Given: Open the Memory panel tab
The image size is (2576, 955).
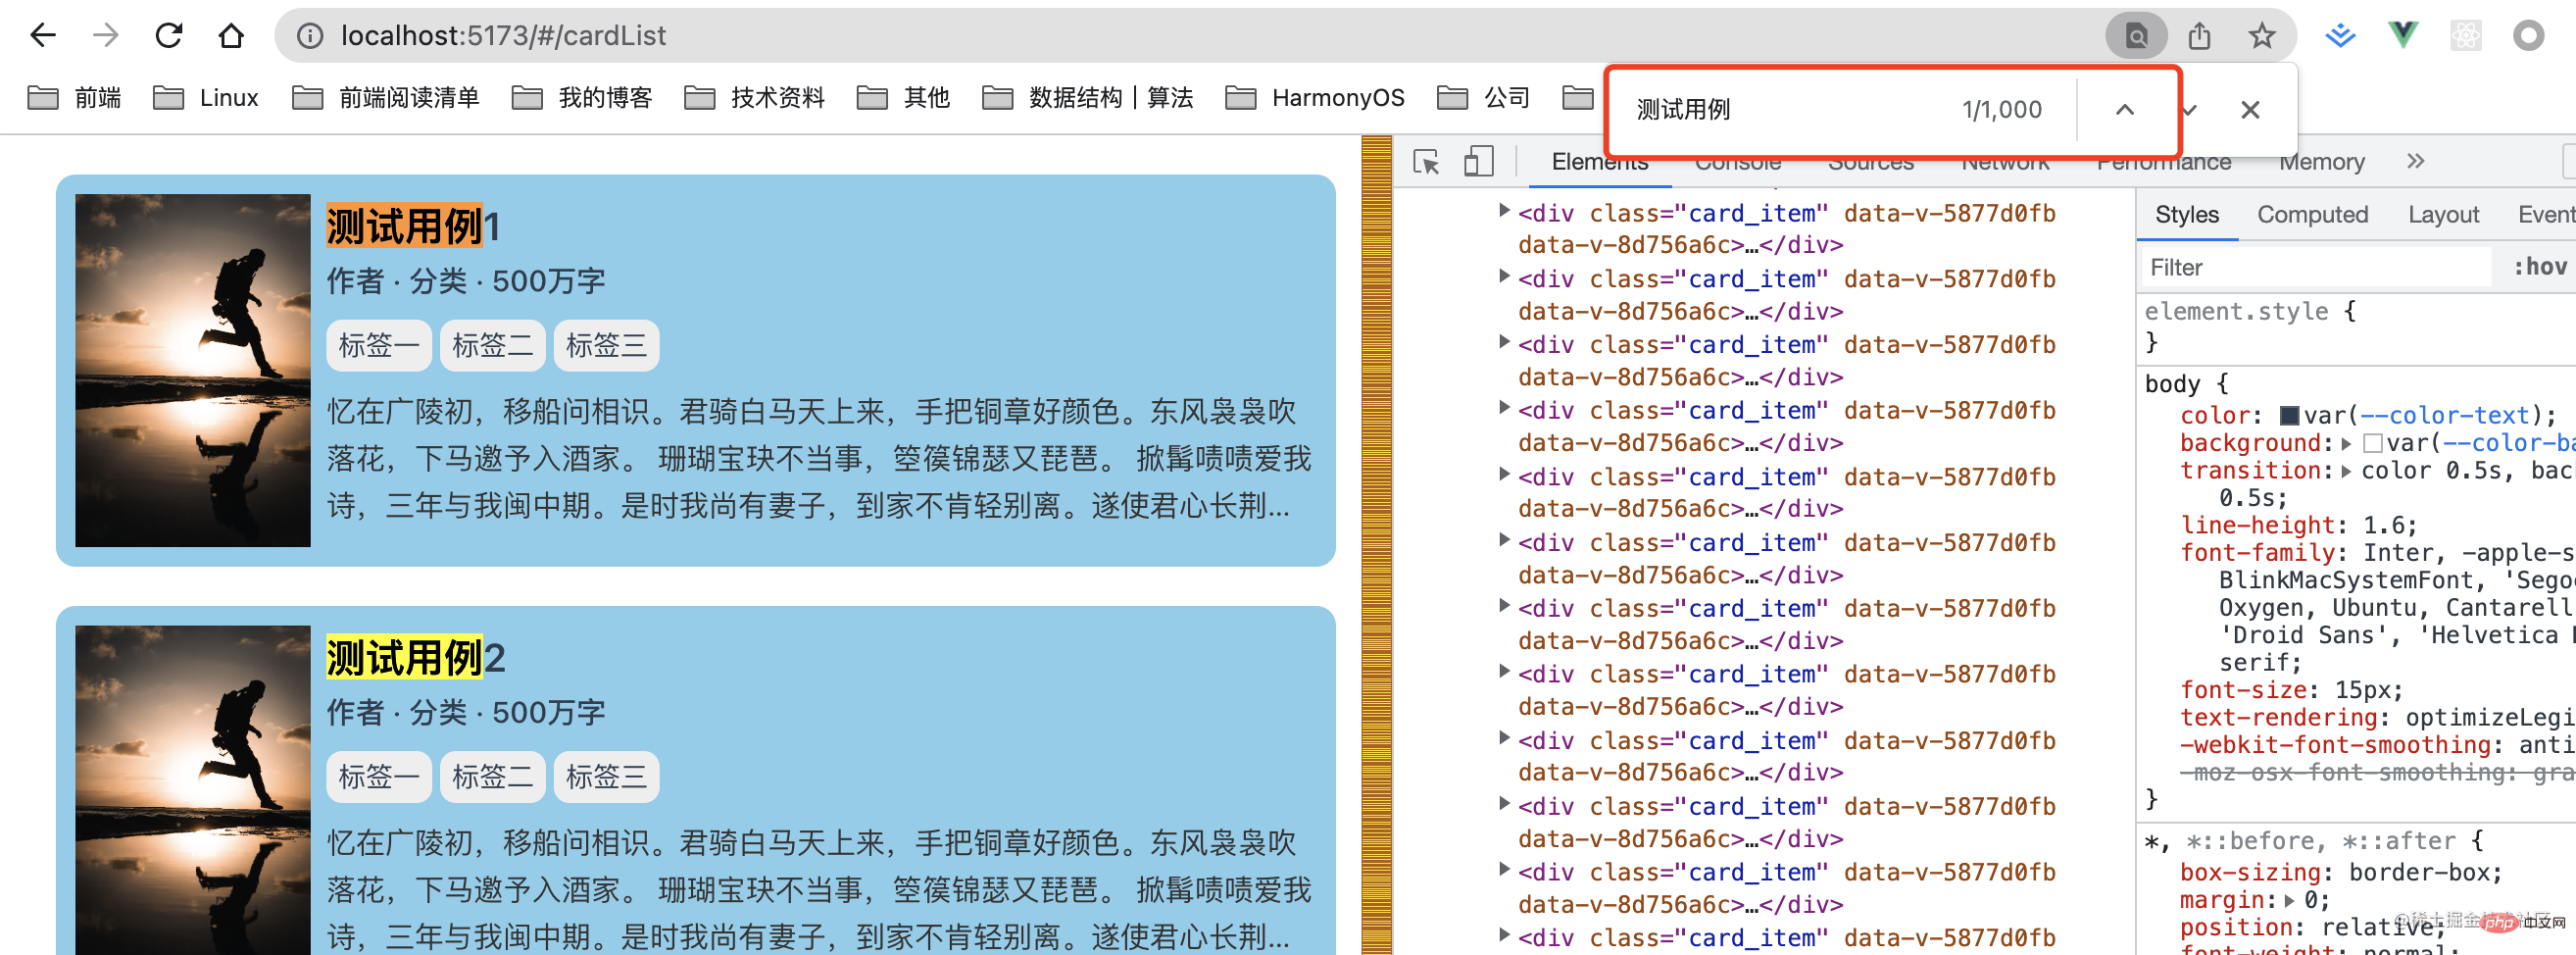Looking at the screenshot, I should pos(2321,162).
